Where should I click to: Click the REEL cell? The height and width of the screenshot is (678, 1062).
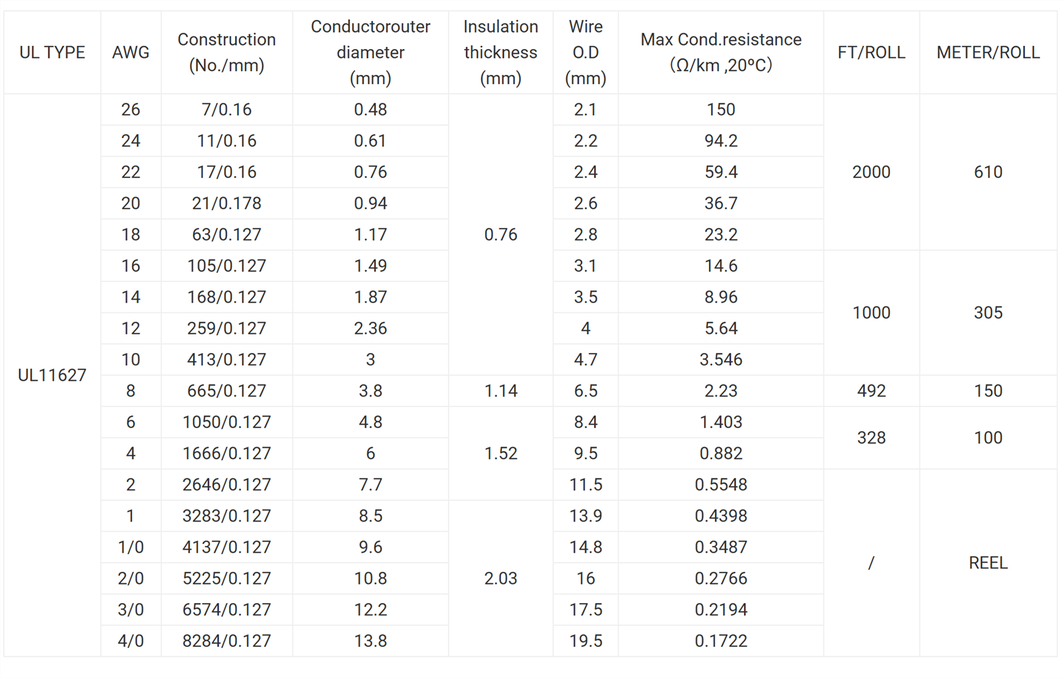click(988, 563)
